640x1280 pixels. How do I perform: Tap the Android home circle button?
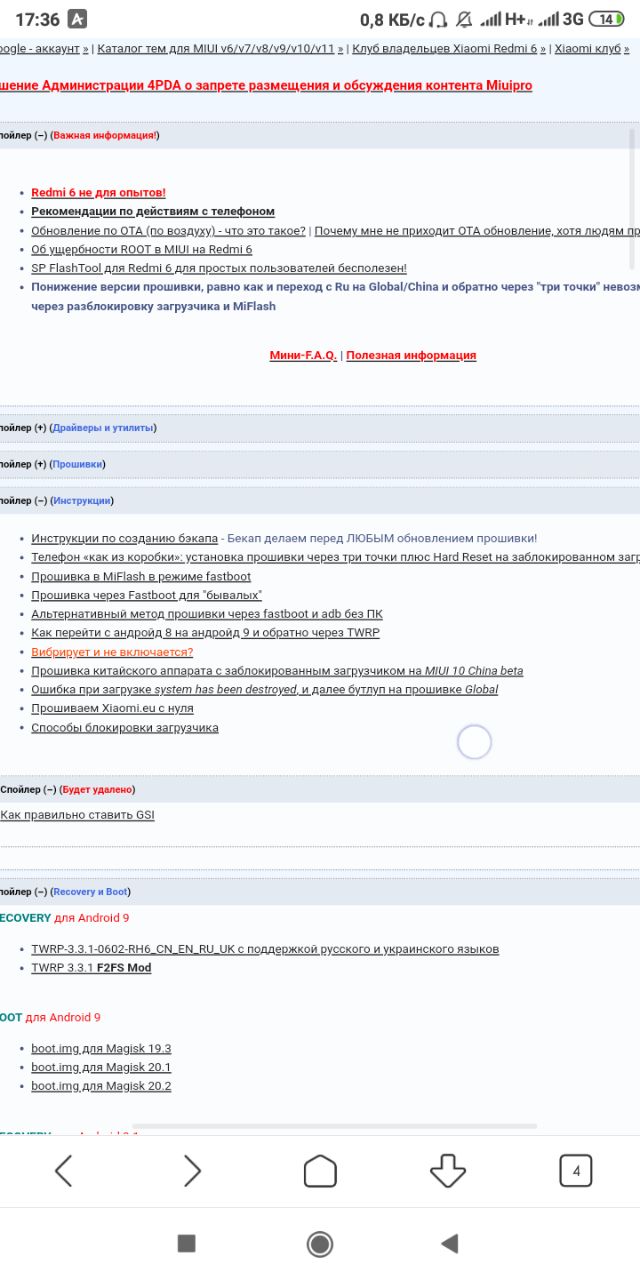(x=320, y=1243)
